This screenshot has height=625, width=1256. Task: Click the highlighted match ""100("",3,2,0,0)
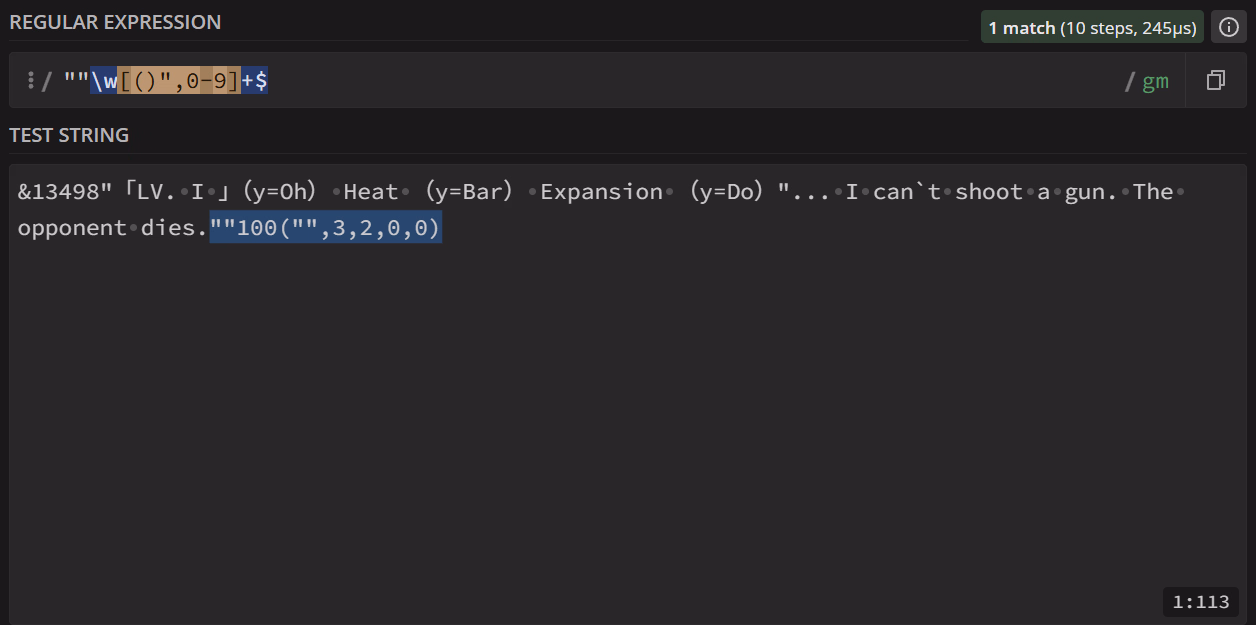[x=325, y=228]
